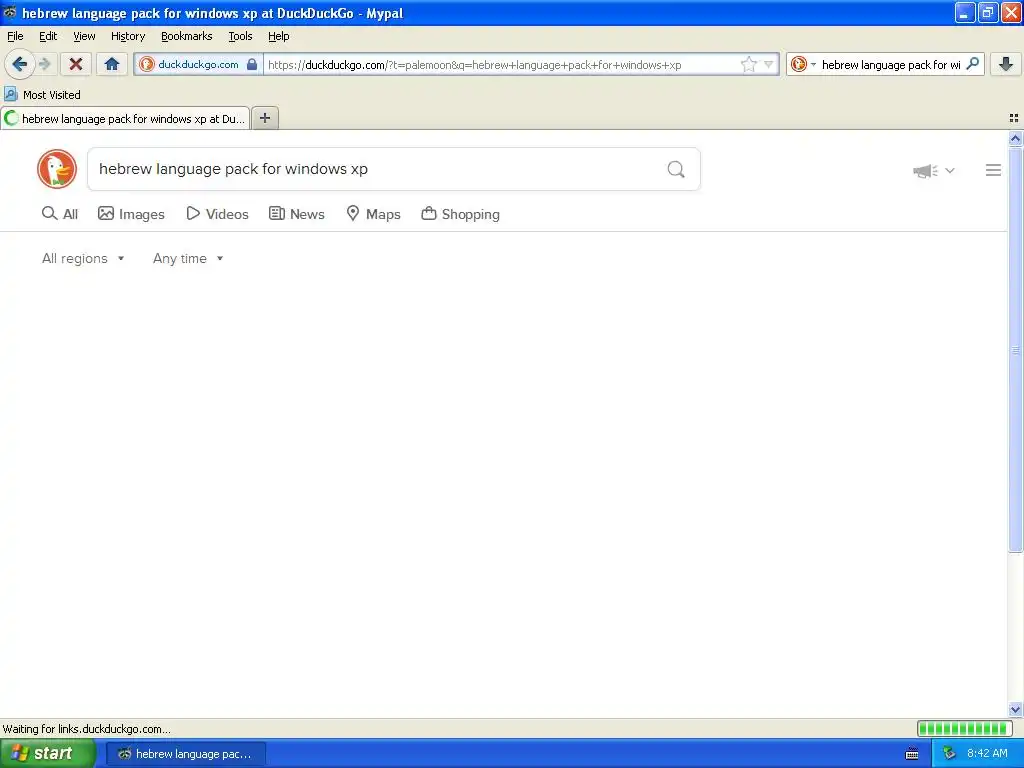The height and width of the screenshot is (768, 1024).
Task: Switch to Images results
Action: tap(131, 214)
